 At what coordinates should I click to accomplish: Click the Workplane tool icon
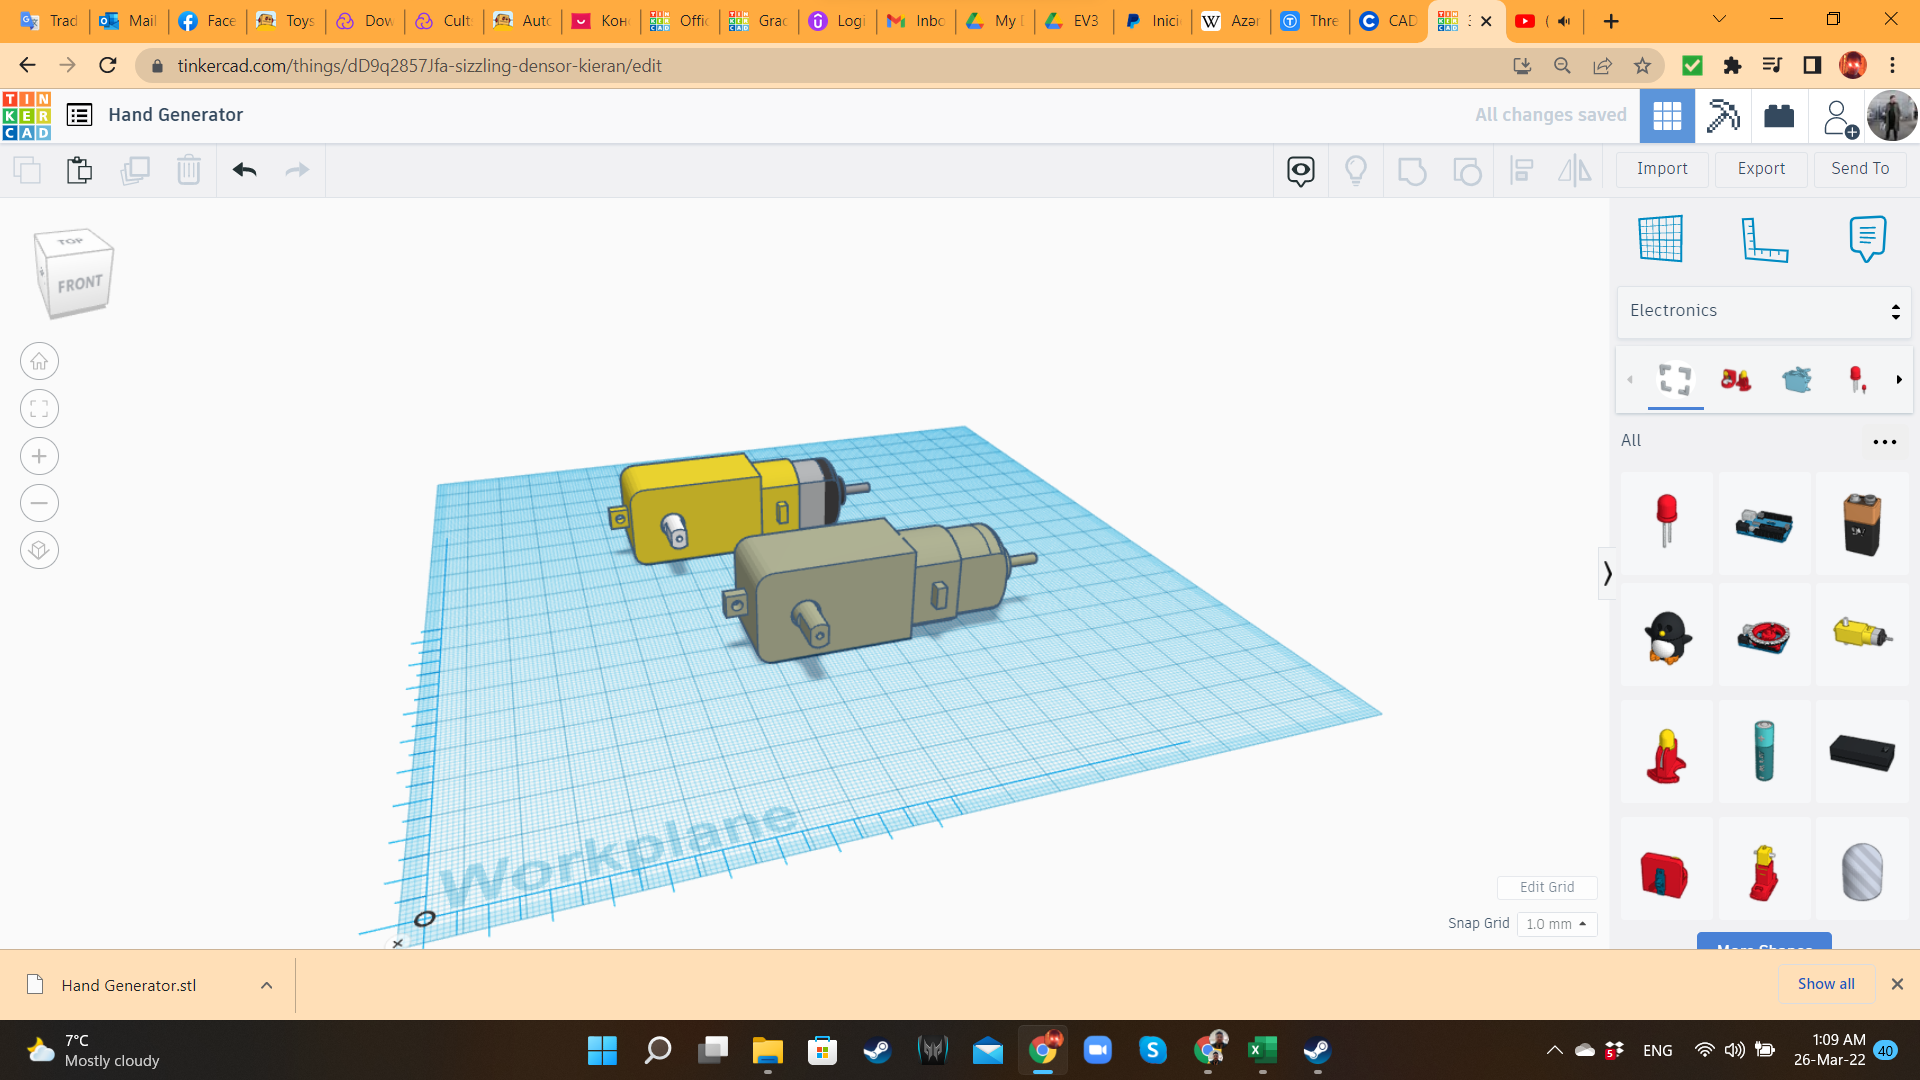click(1659, 239)
